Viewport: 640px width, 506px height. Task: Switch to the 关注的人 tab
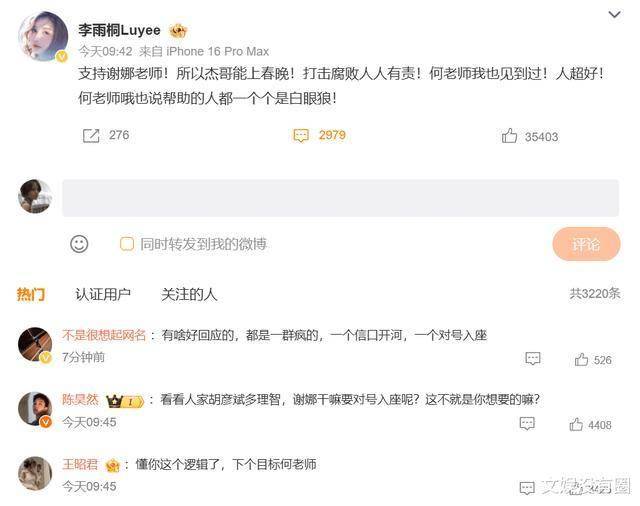click(x=189, y=294)
